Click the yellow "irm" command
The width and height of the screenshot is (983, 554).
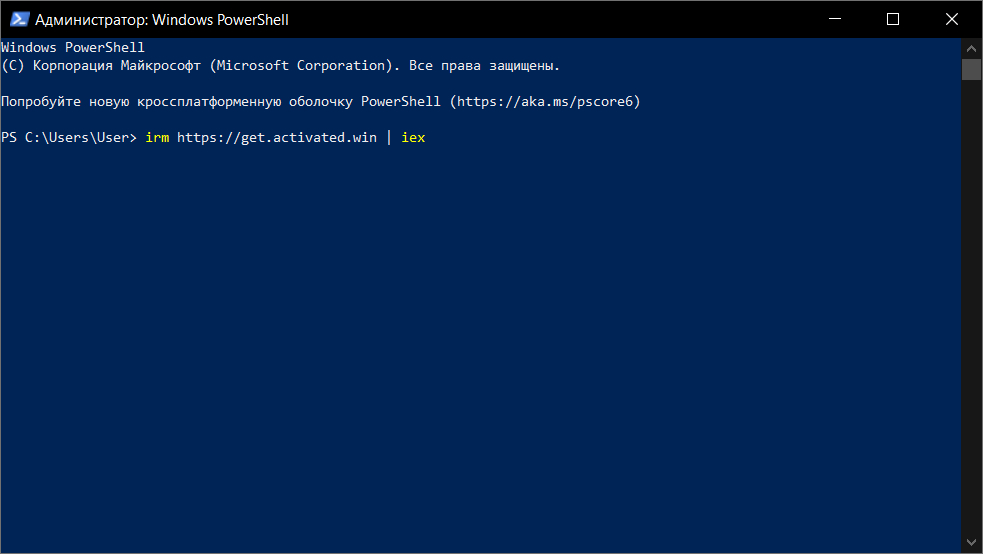(x=157, y=138)
